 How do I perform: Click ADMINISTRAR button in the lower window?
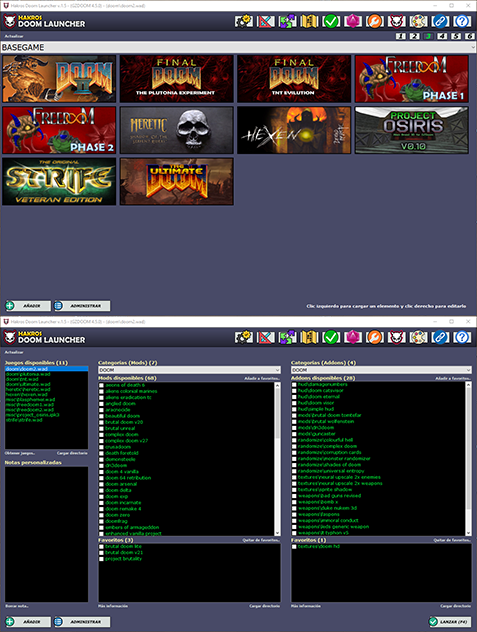click(x=82, y=622)
